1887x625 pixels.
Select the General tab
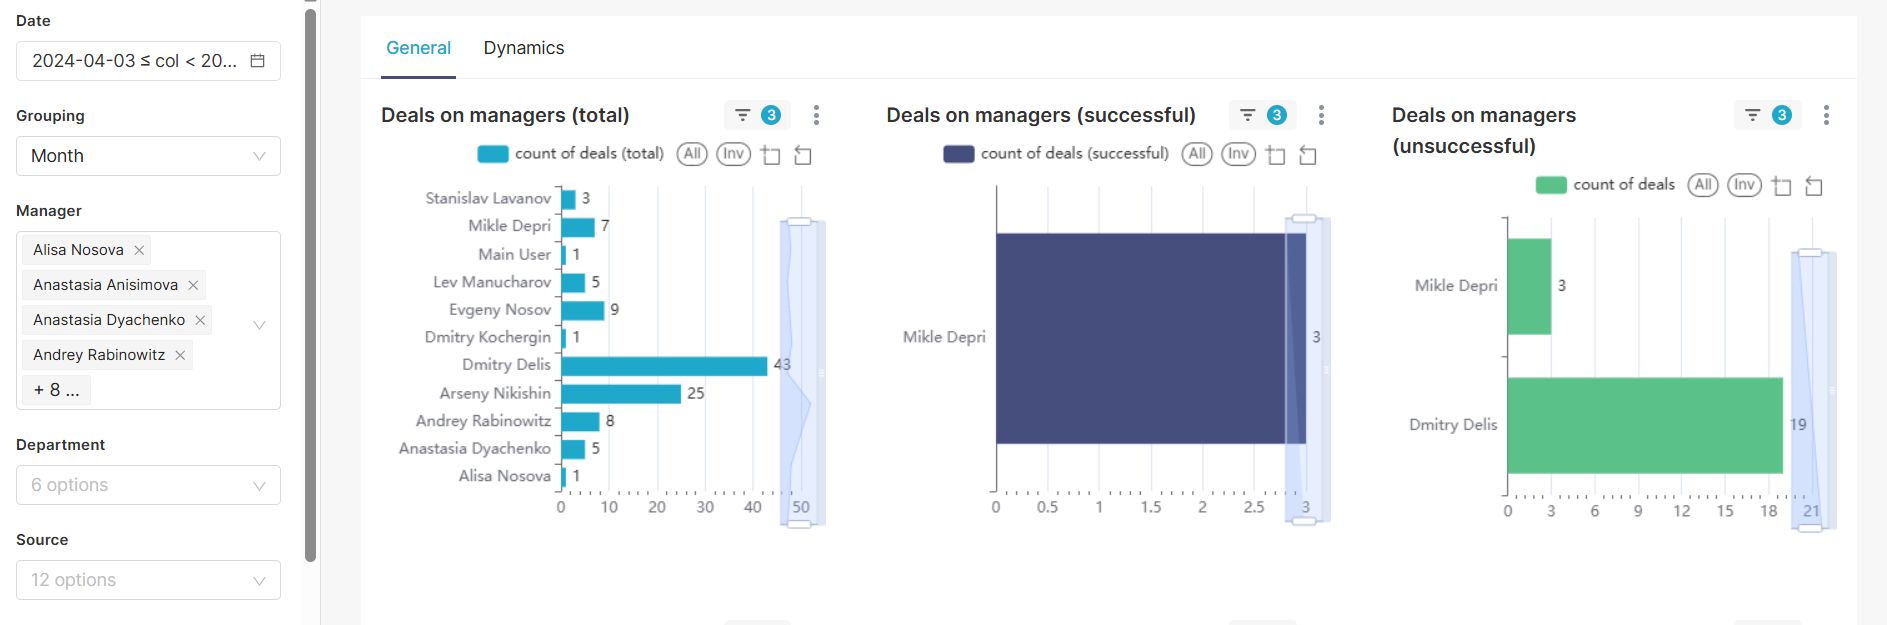(x=418, y=48)
